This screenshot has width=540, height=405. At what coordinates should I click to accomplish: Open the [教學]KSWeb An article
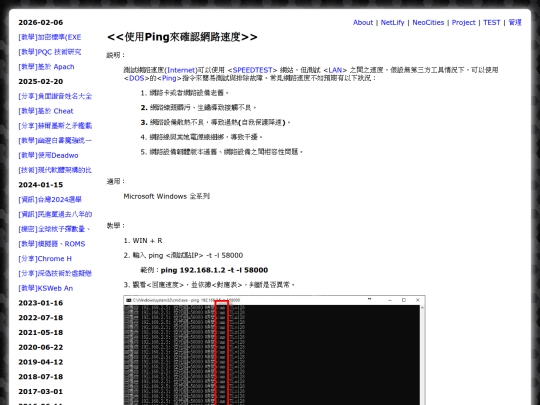click(x=46, y=288)
